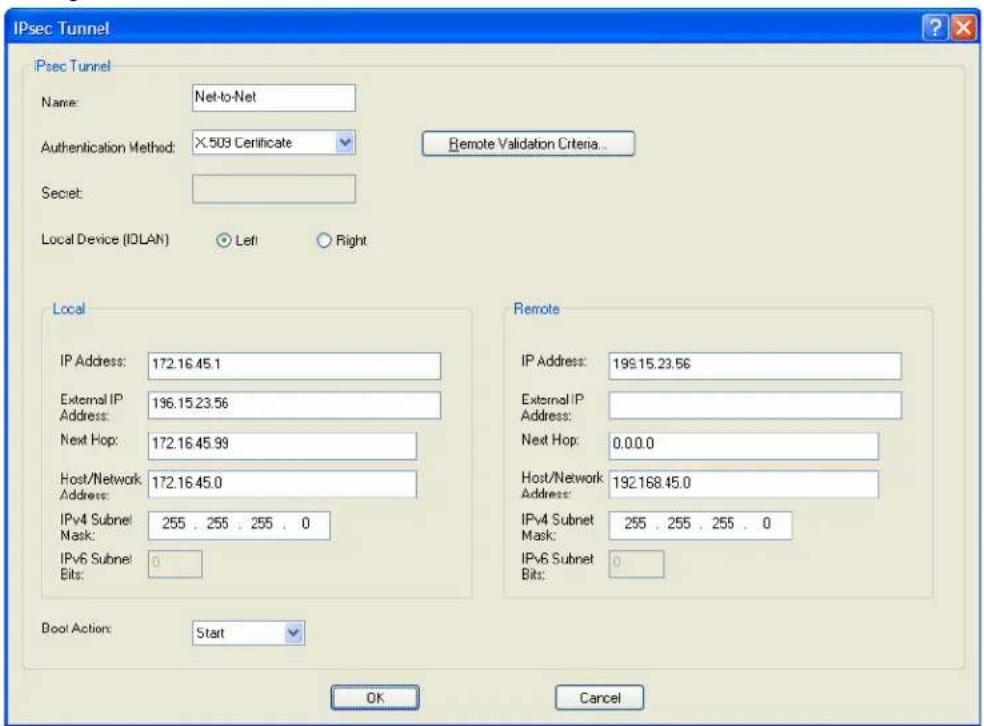Image resolution: width=984 pixels, height=726 pixels.
Task: Click the IPsec Tunnel window title text
Action: 62,28
